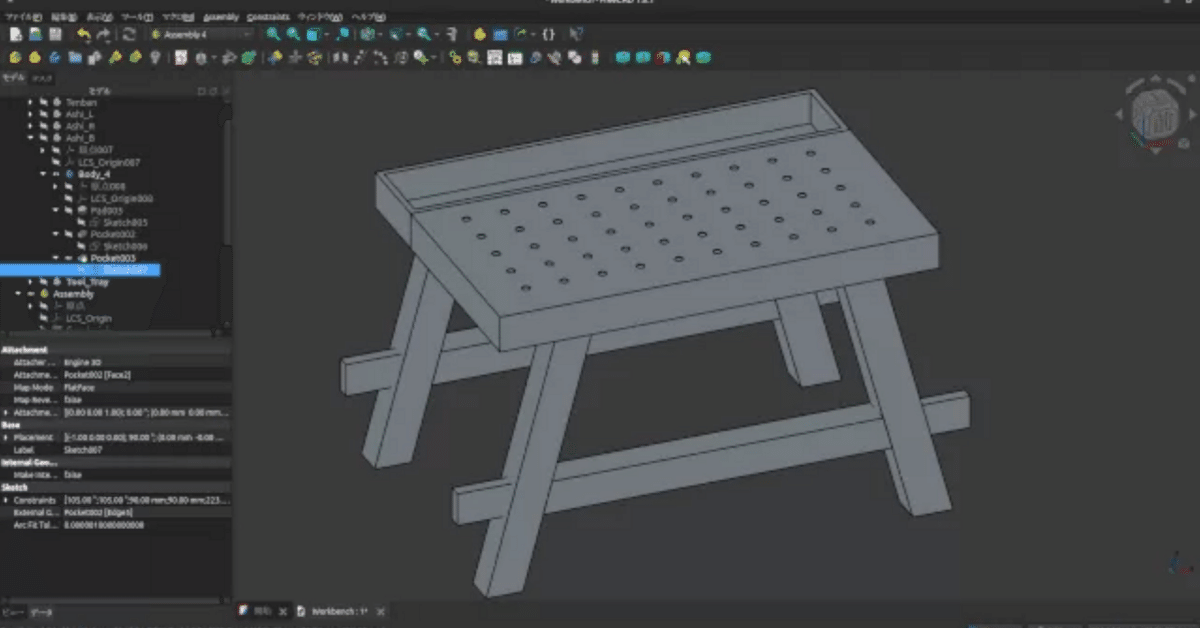
Task: Click the yellow part icon before braces
Action: (480, 34)
